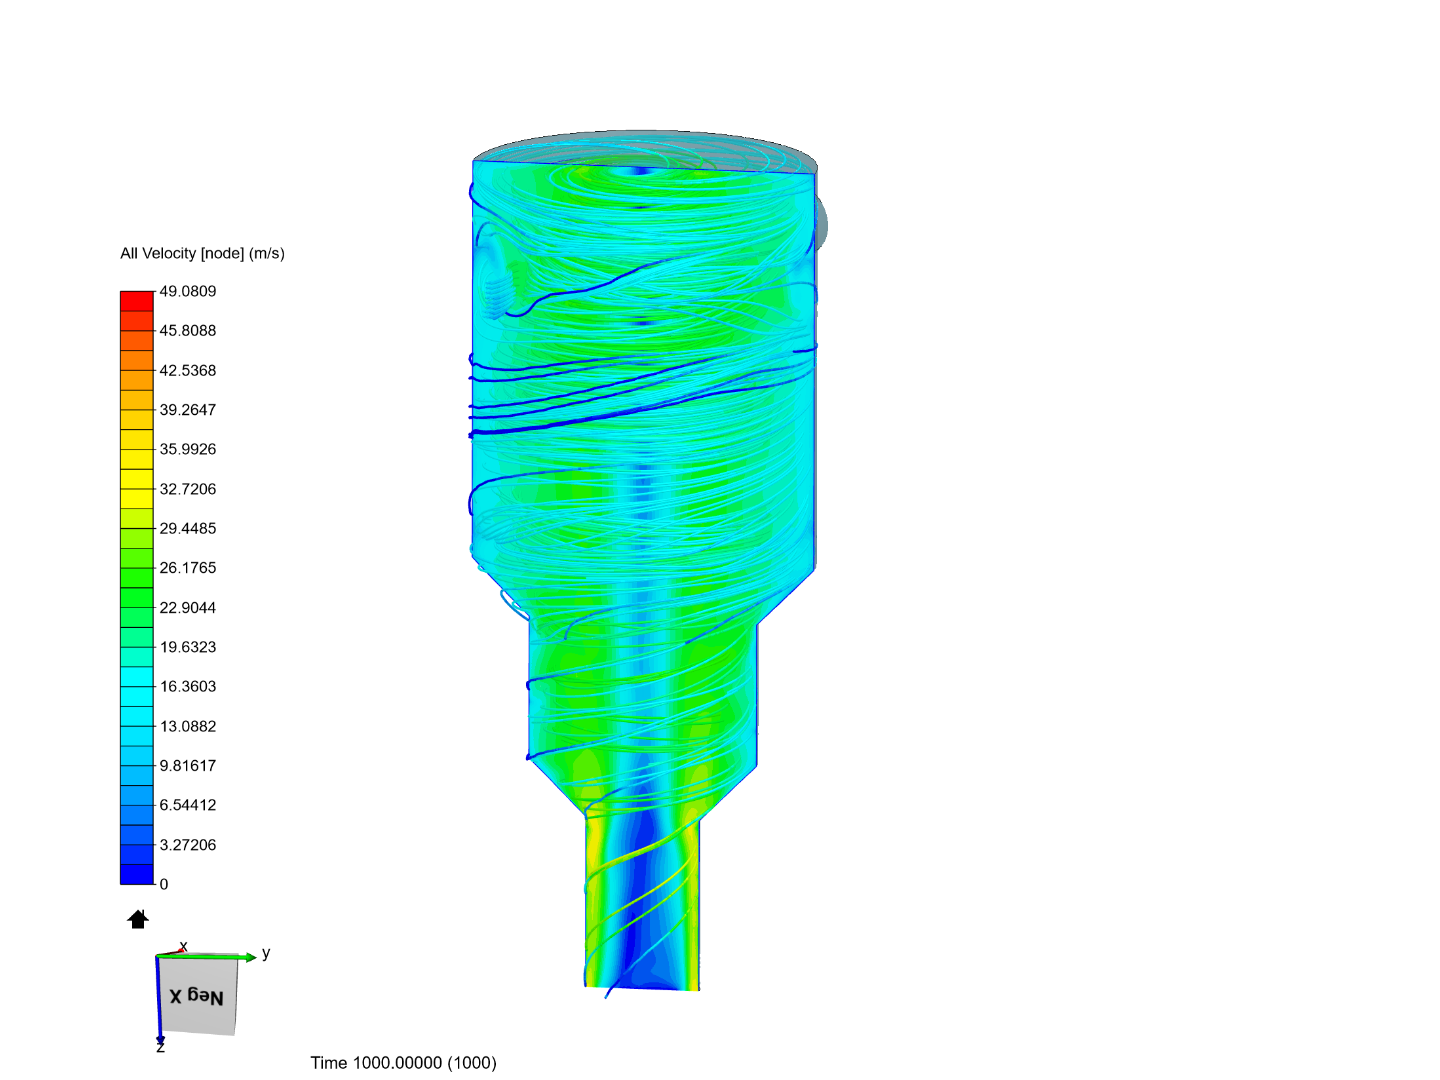Select the blue z axis arrow
Image resolution: width=1440 pixels, height=1080 pixels.
pos(158,1000)
